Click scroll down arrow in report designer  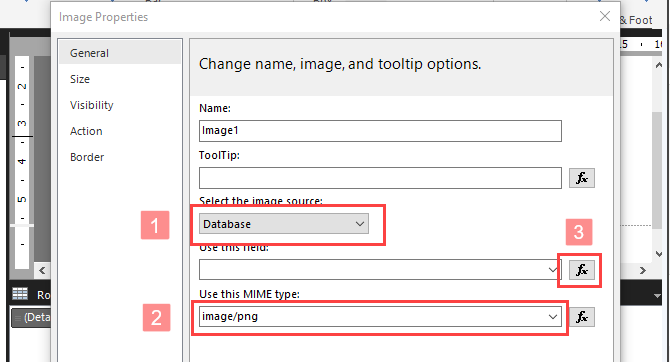pos(658,254)
